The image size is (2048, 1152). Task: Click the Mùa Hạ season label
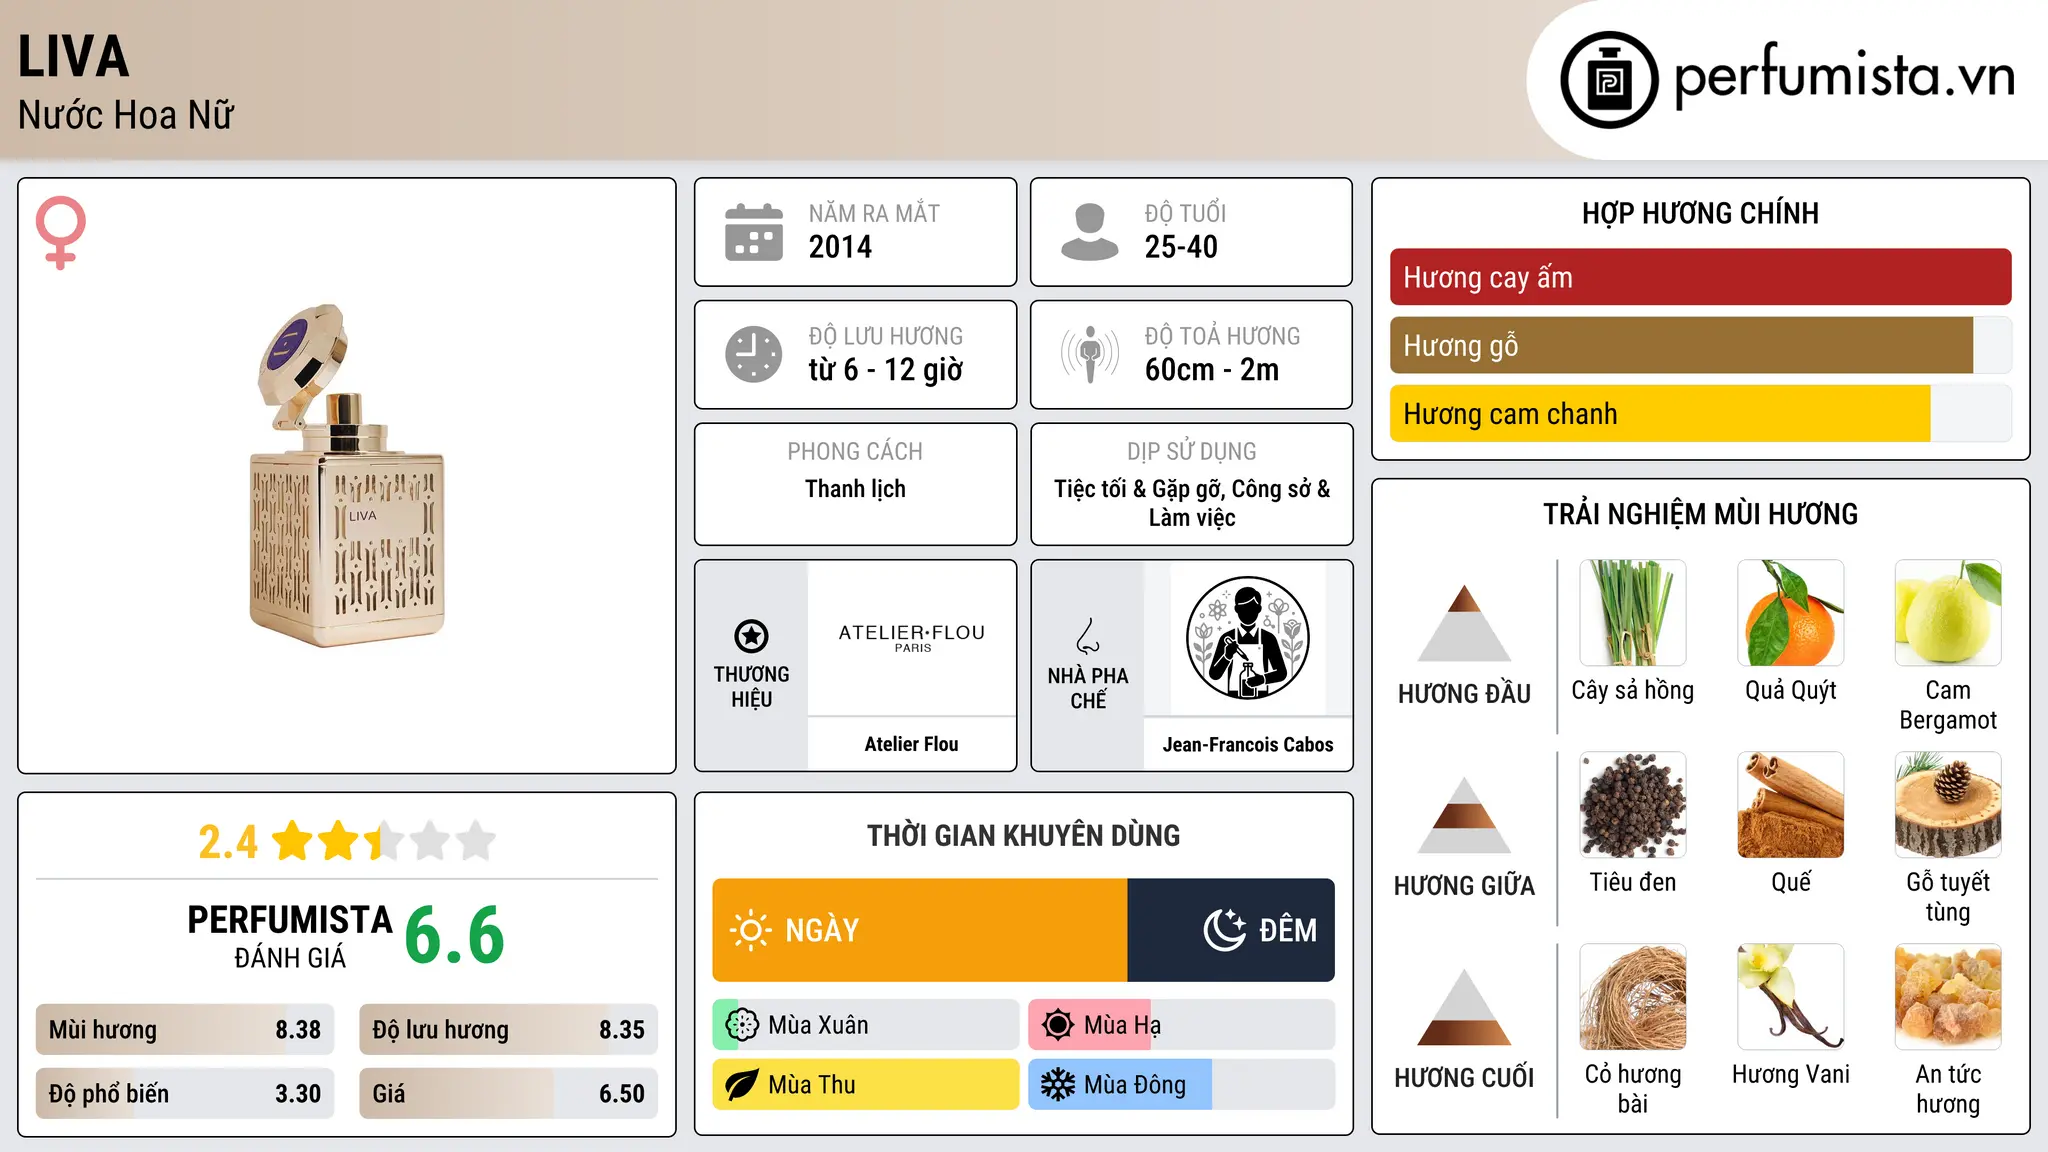[1123, 1026]
